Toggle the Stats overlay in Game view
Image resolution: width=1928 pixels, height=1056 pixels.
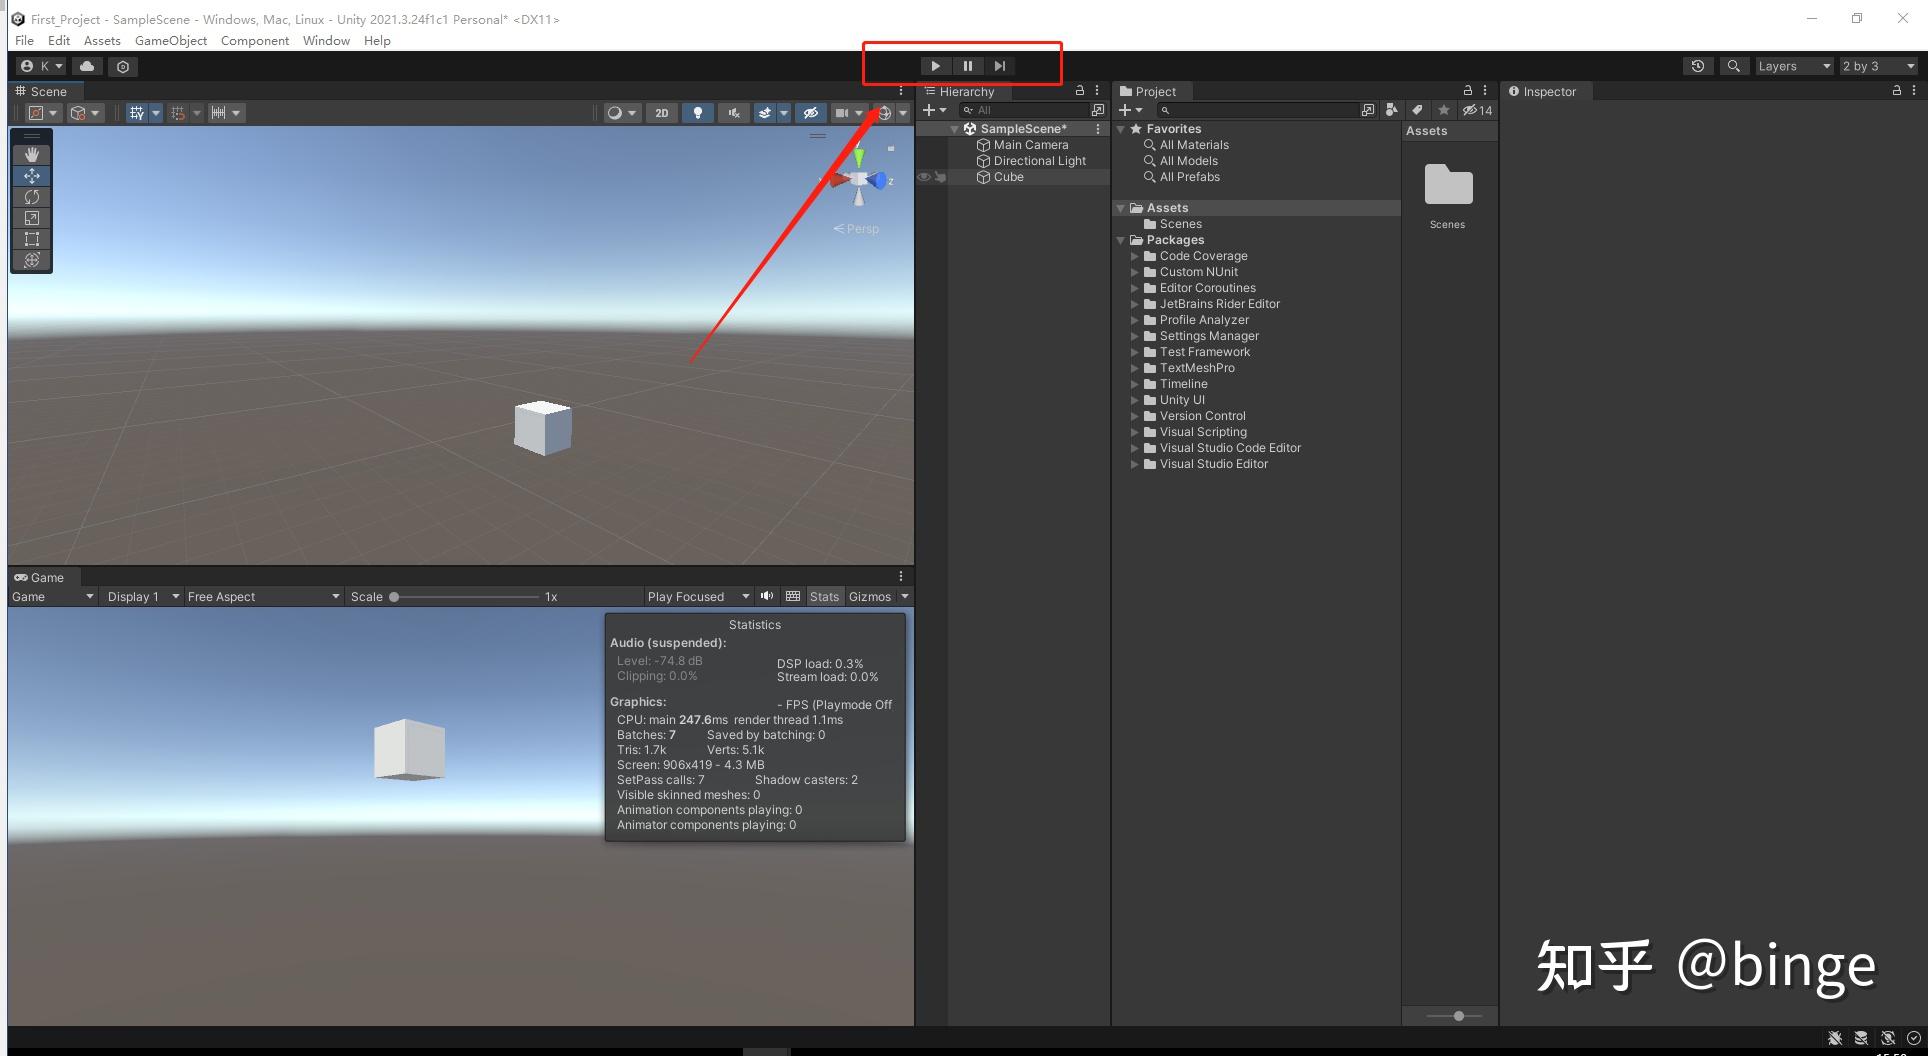824,596
